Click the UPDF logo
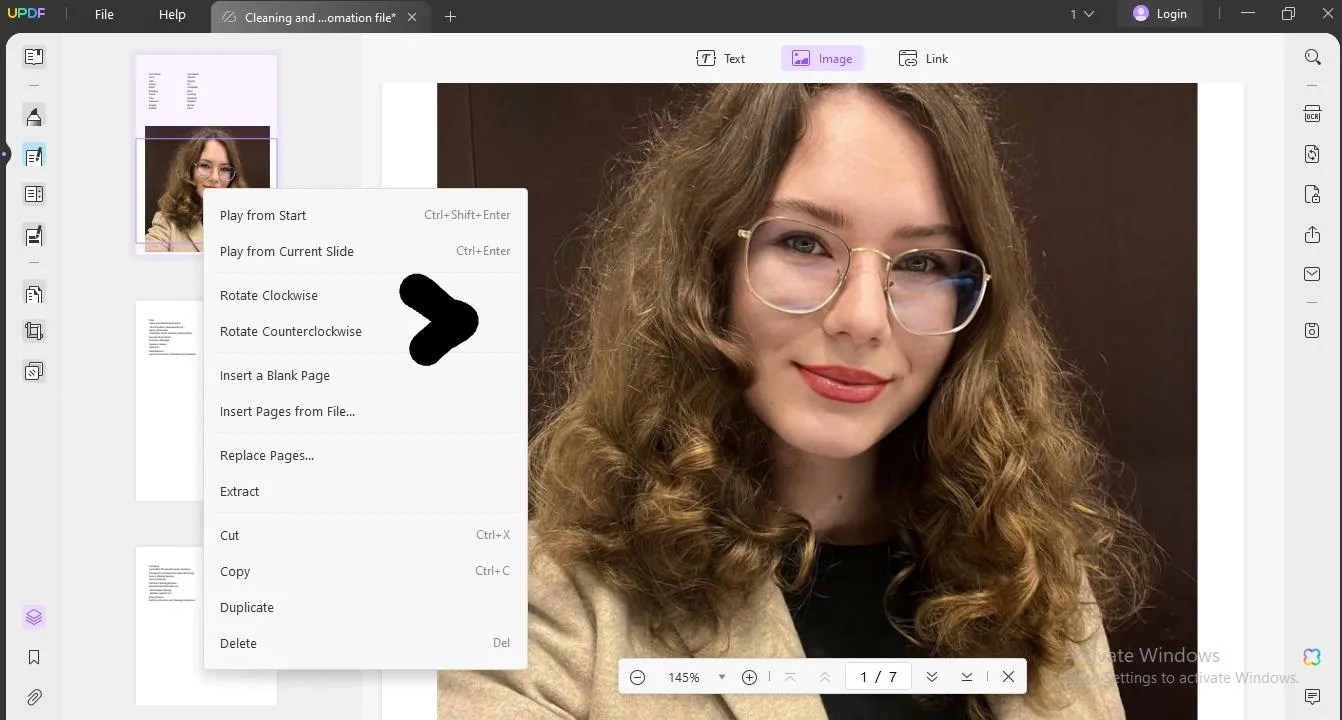Viewport: 1342px width, 720px height. [x=24, y=15]
